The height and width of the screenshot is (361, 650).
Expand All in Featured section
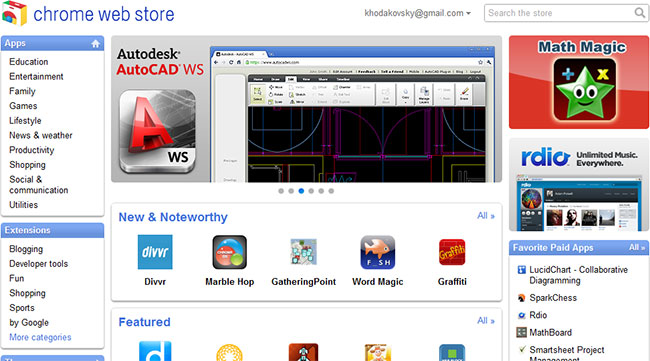(x=486, y=320)
